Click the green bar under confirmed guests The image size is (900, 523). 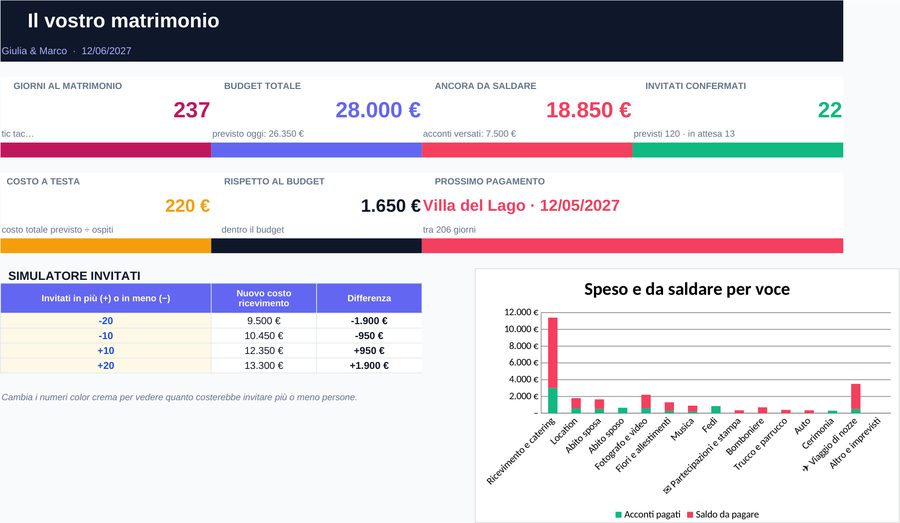pyautogui.click(x=738, y=150)
